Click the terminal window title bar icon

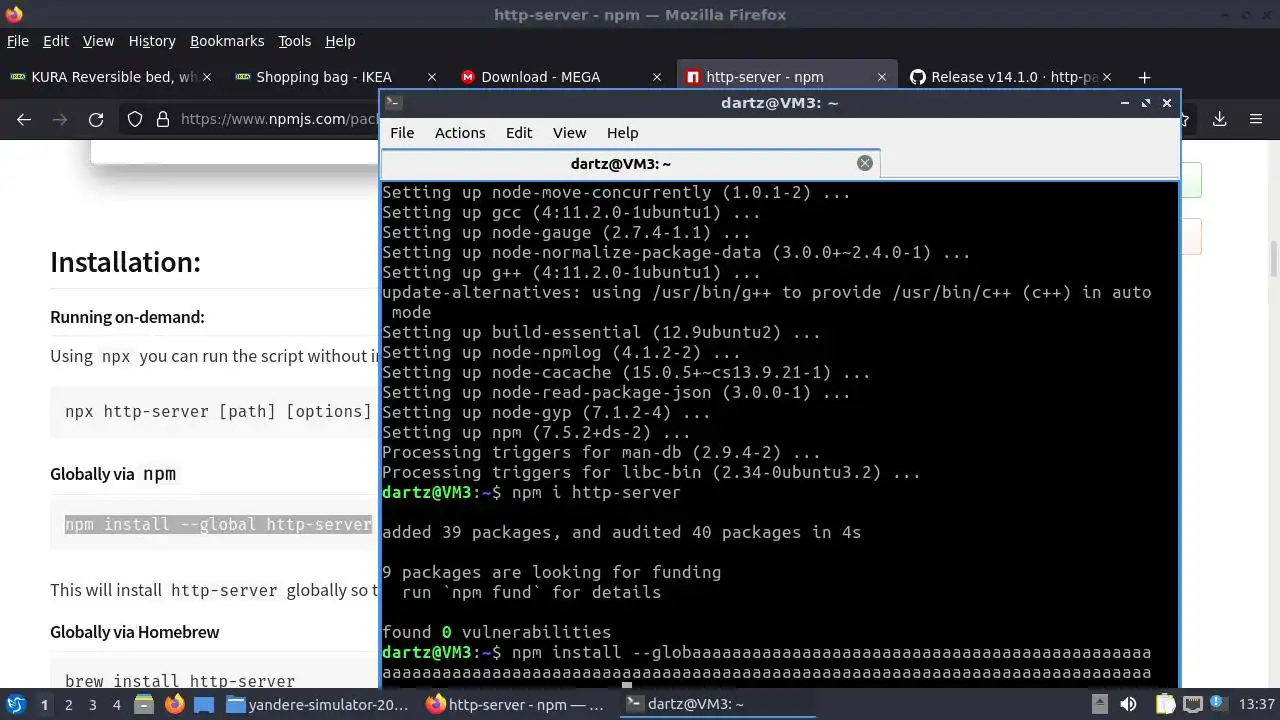[394, 102]
